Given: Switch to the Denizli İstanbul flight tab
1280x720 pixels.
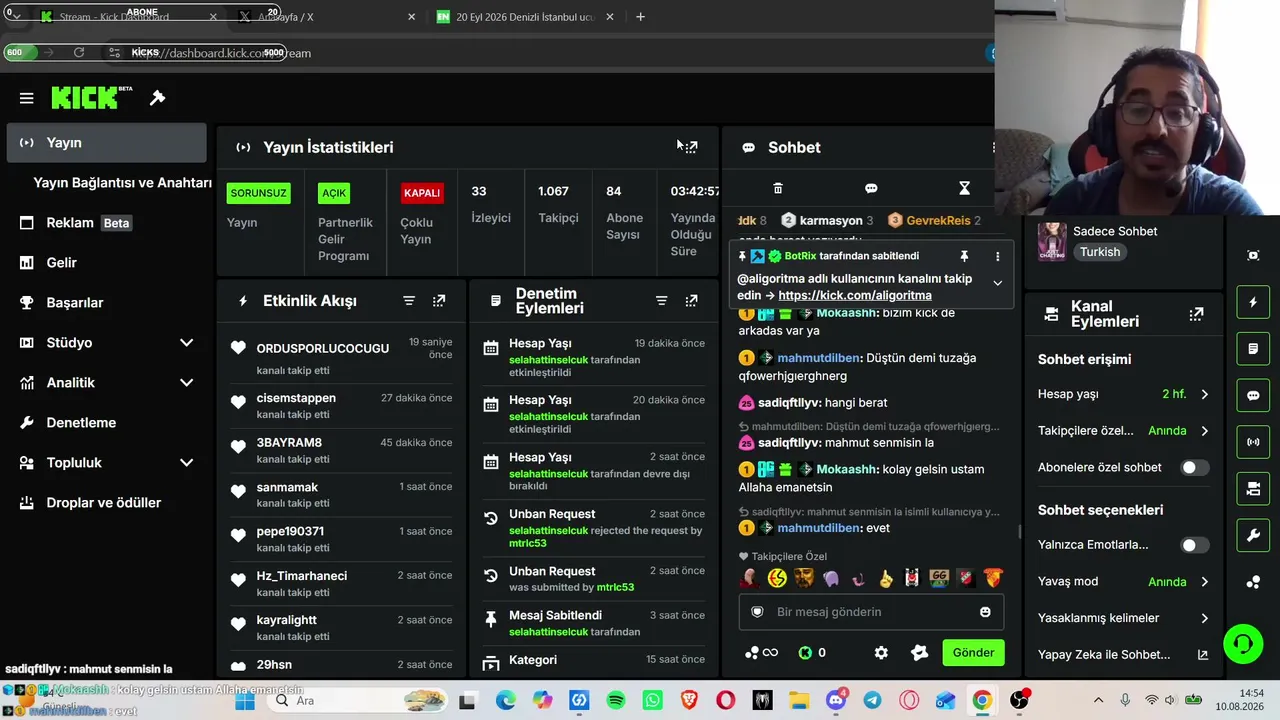Looking at the screenshot, I should coord(526,17).
